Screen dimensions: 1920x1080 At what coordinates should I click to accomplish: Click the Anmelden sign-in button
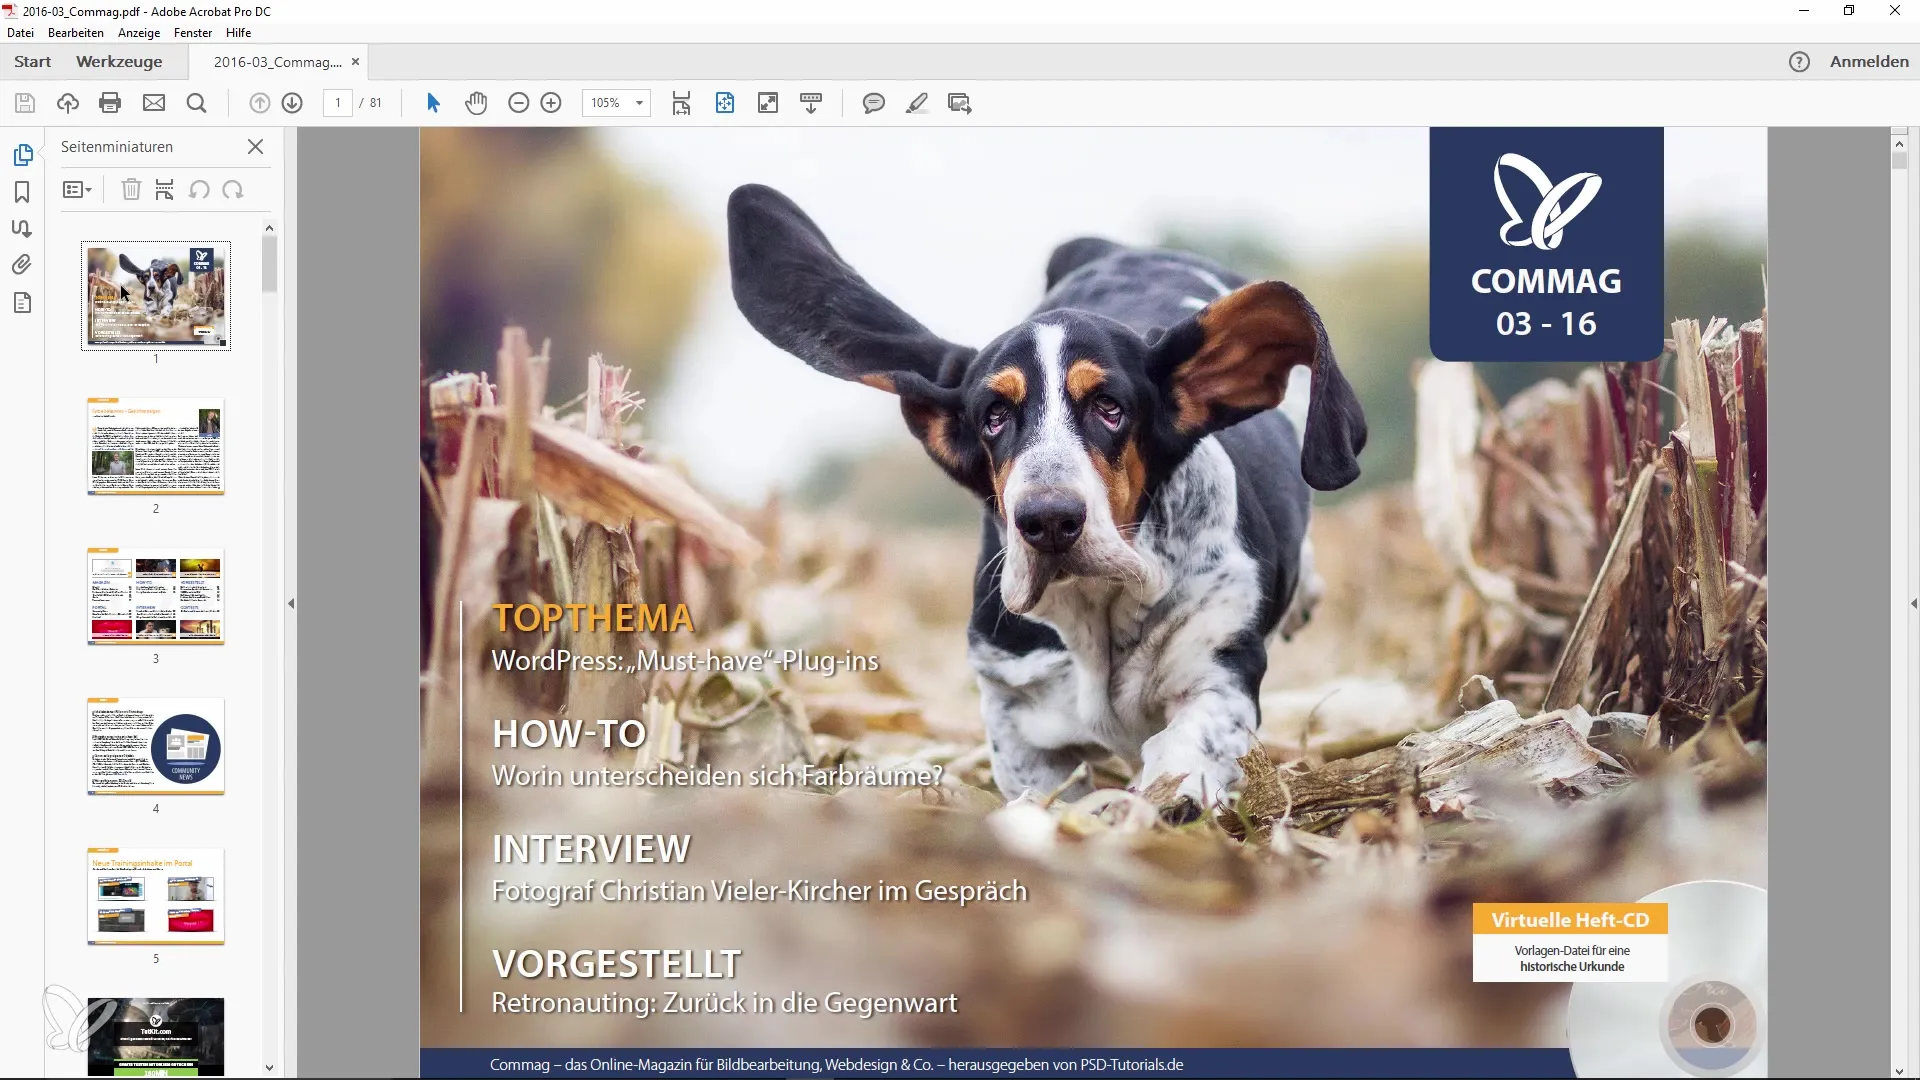[1869, 62]
